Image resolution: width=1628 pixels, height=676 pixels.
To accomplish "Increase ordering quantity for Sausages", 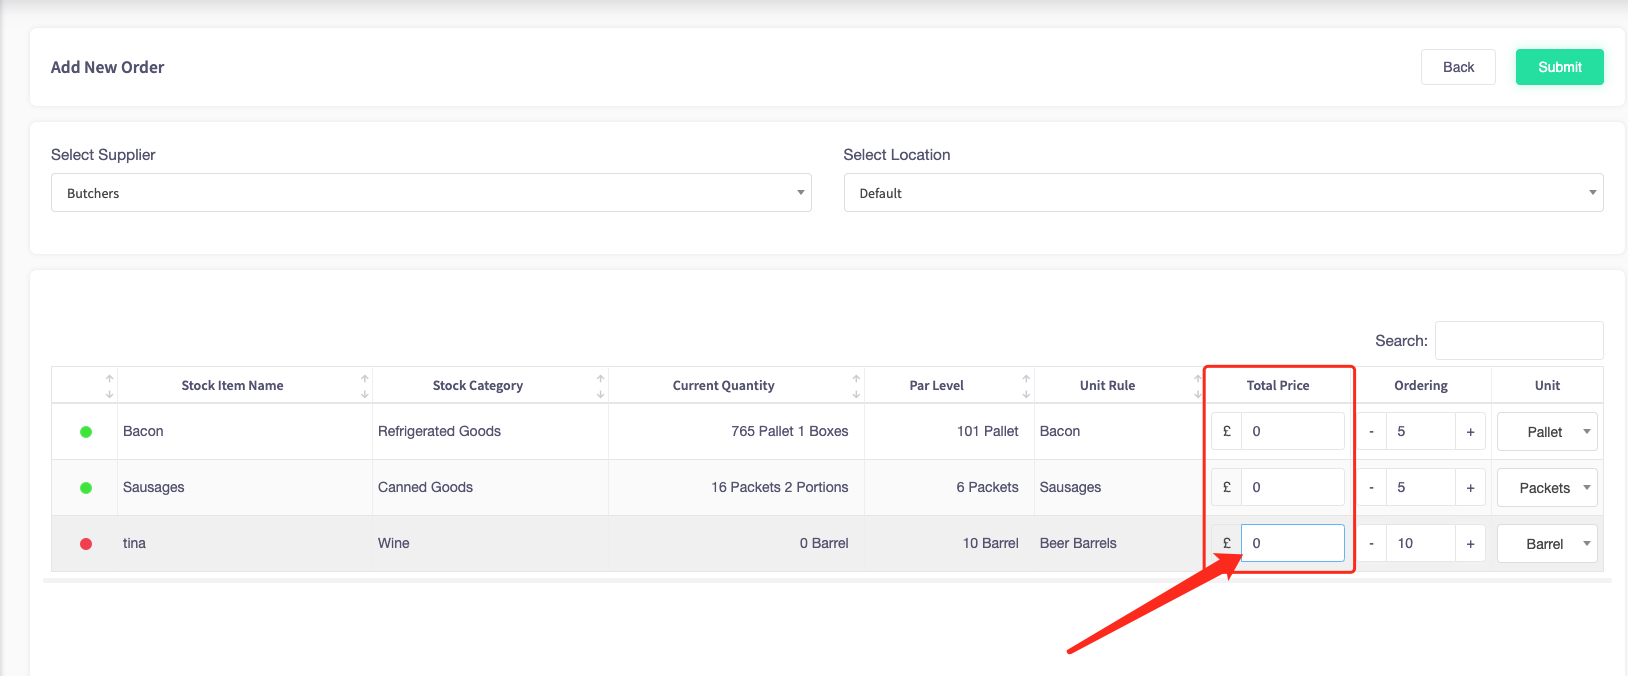I will pos(1470,487).
